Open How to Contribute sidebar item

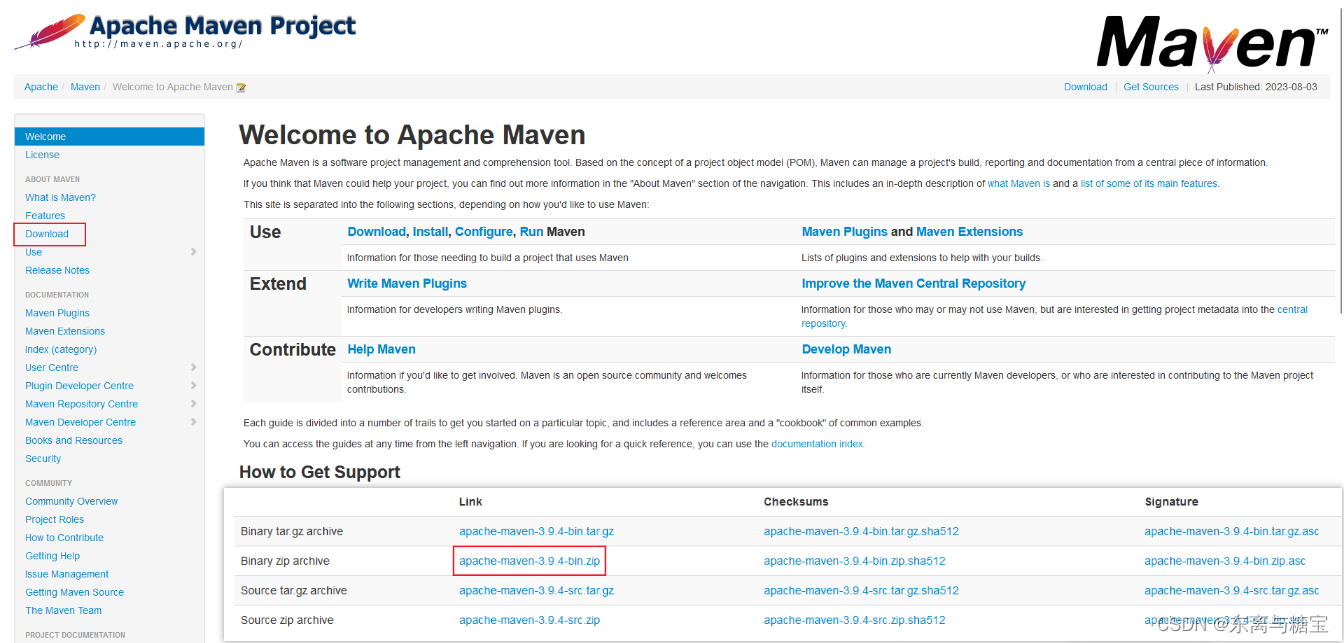(65, 538)
